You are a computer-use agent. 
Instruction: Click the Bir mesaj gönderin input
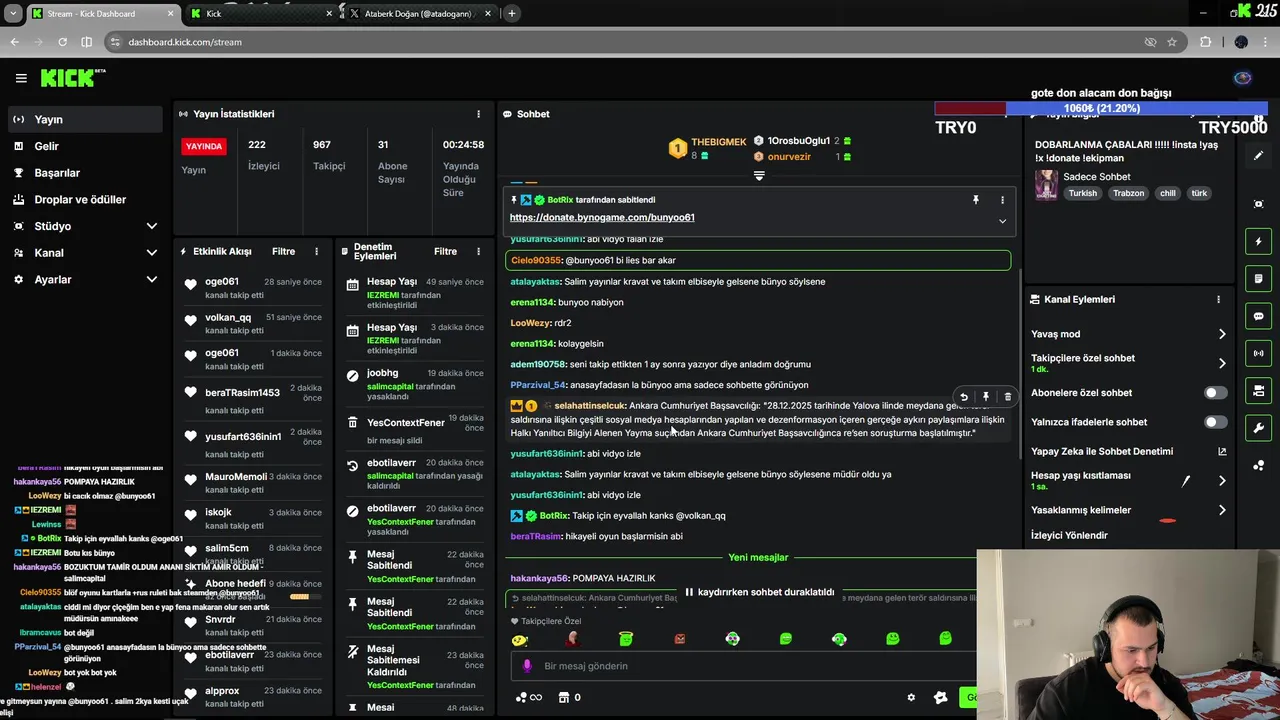point(745,666)
